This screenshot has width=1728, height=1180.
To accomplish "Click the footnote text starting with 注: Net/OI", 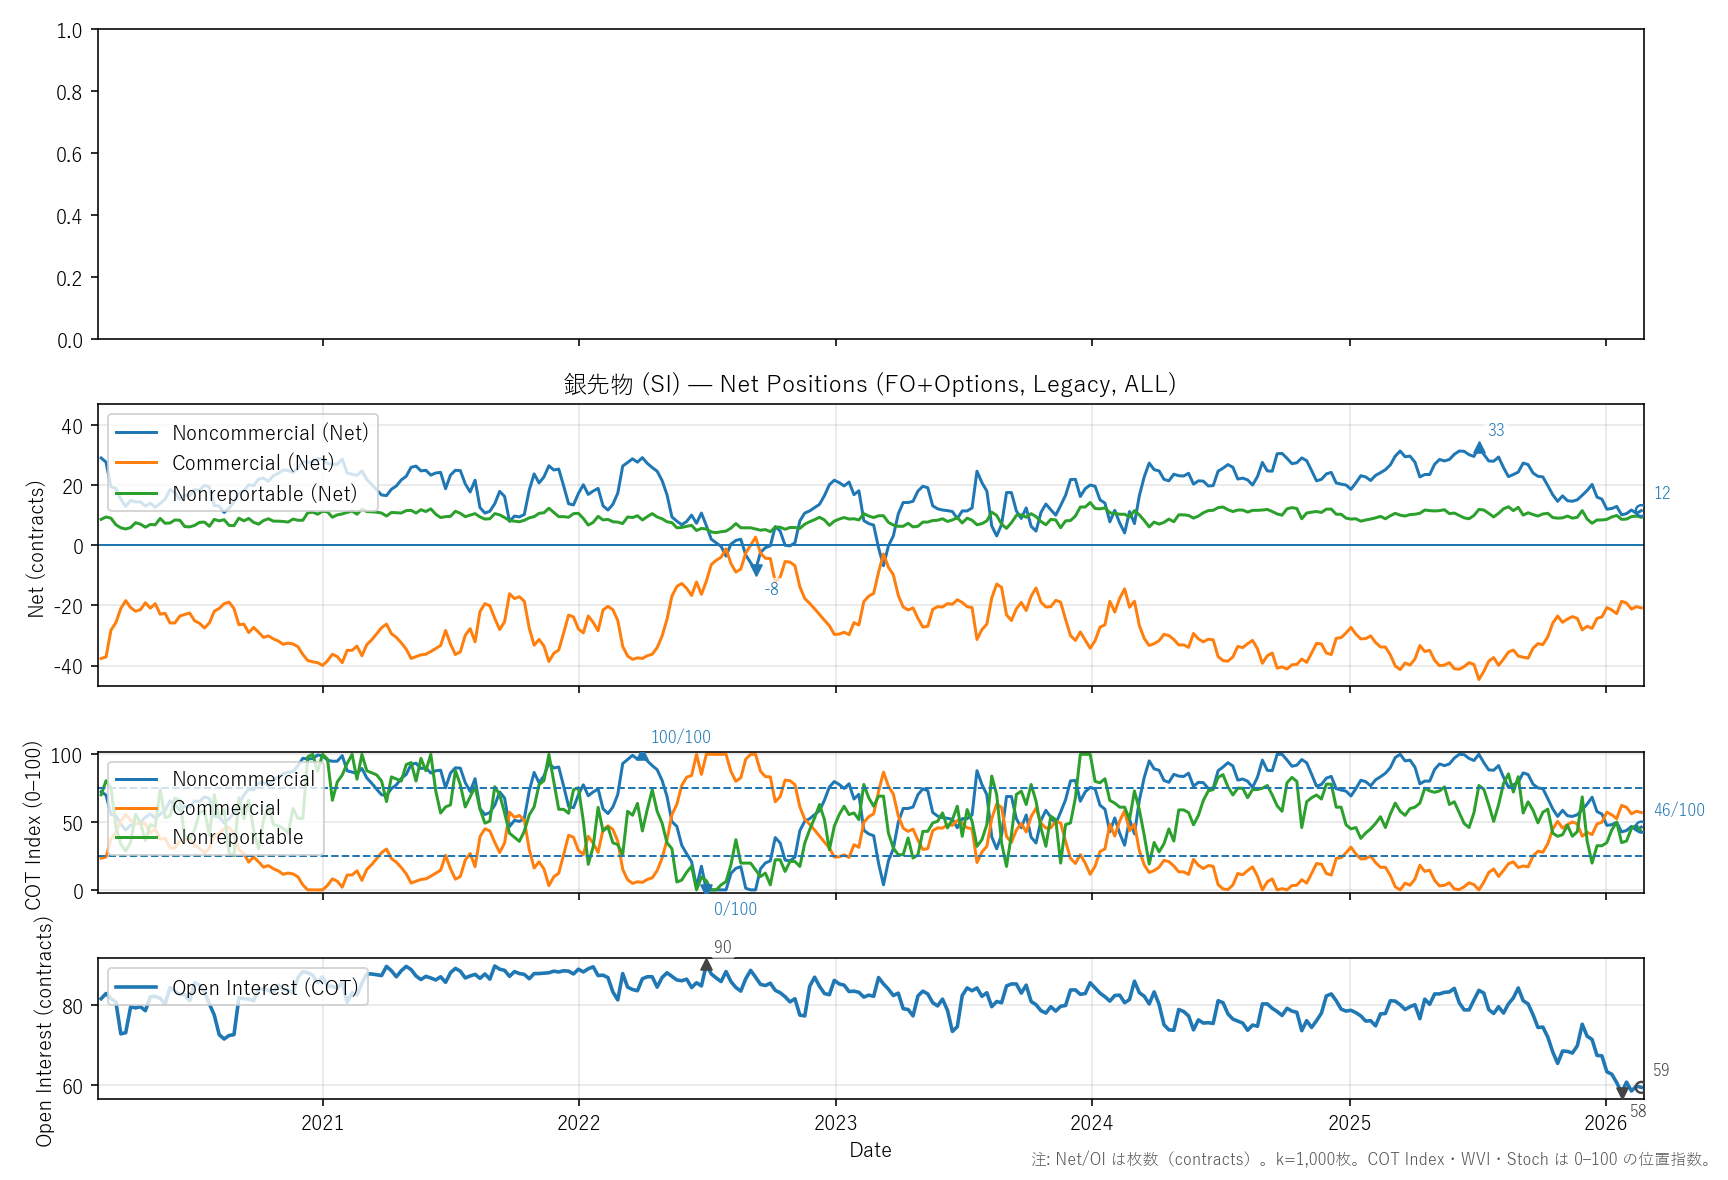I will (1371, 1160).
